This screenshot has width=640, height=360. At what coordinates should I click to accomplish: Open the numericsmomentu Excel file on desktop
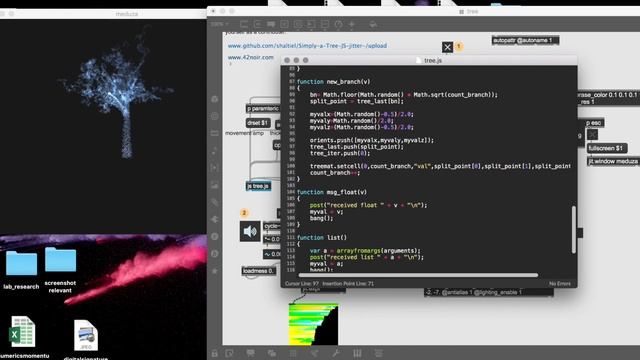point(22,332)
